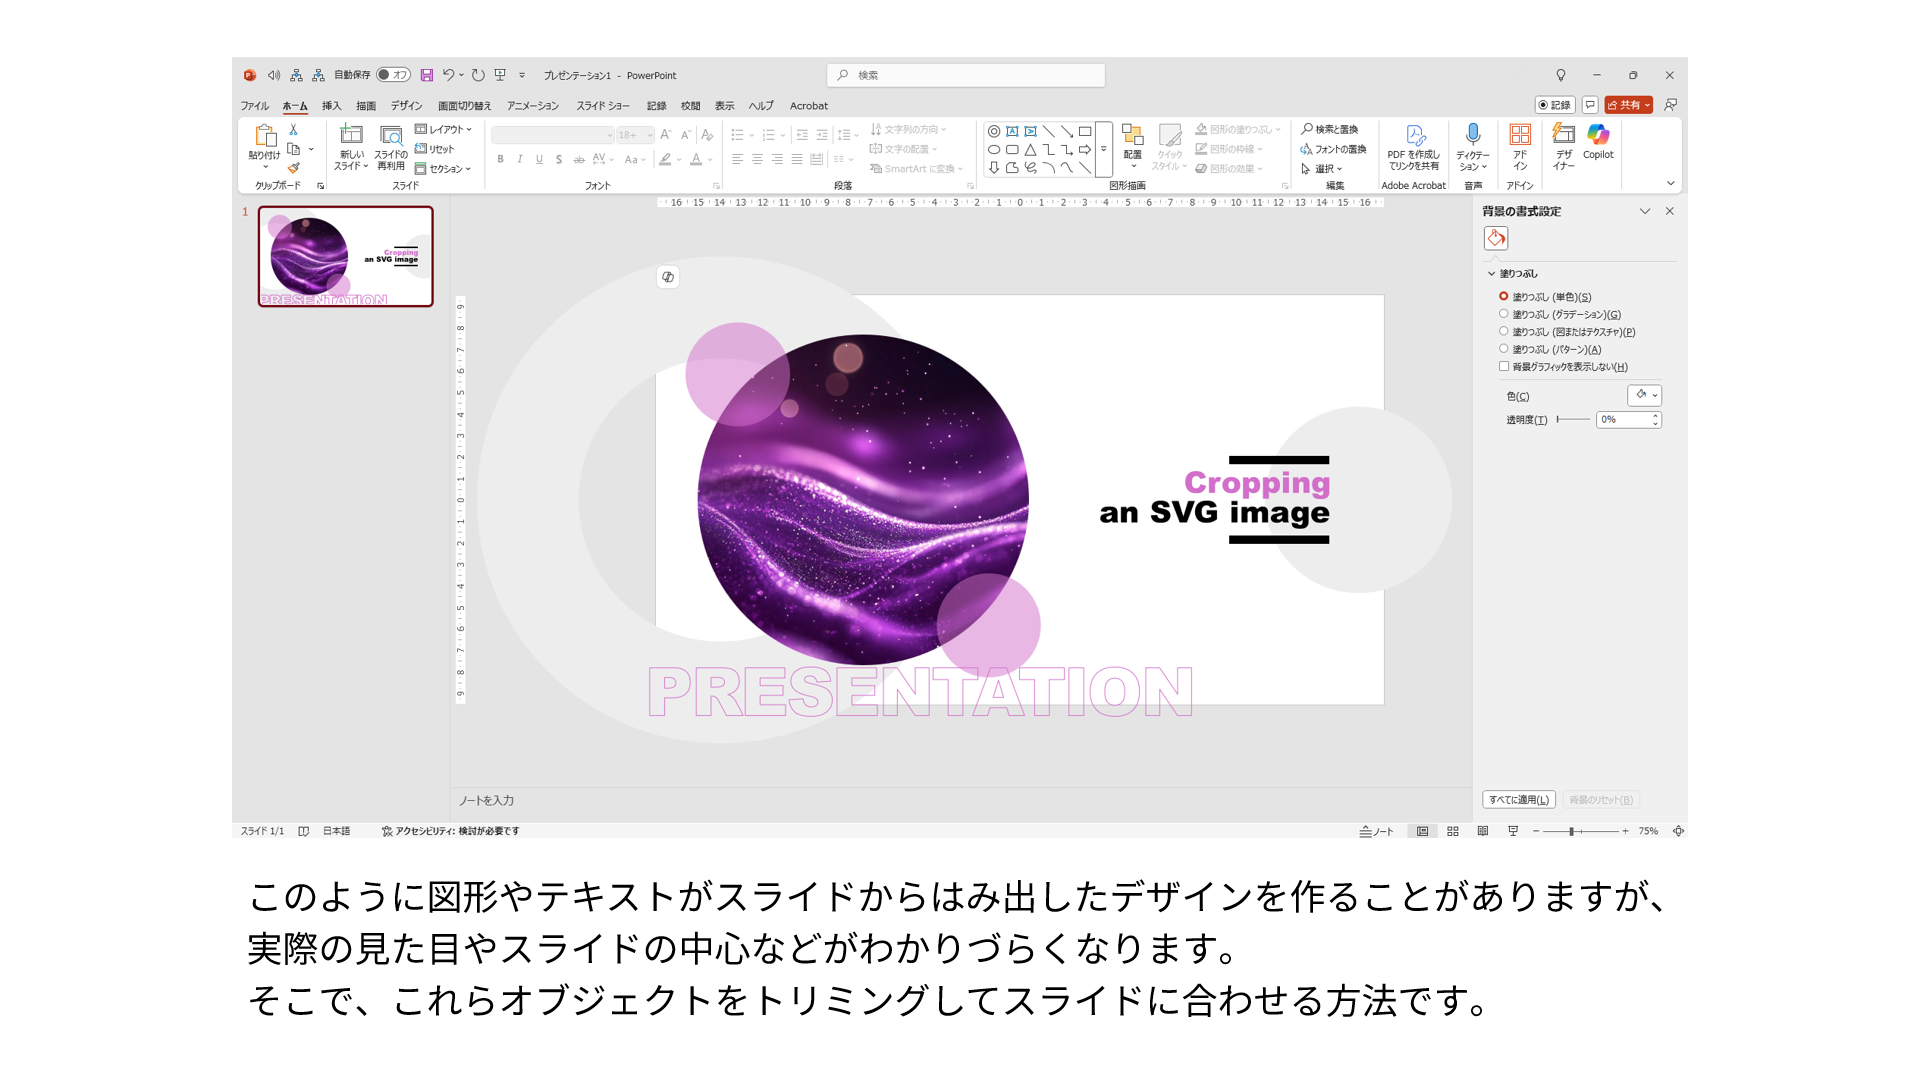Click the Redo icon

click(x=478, y=75)
